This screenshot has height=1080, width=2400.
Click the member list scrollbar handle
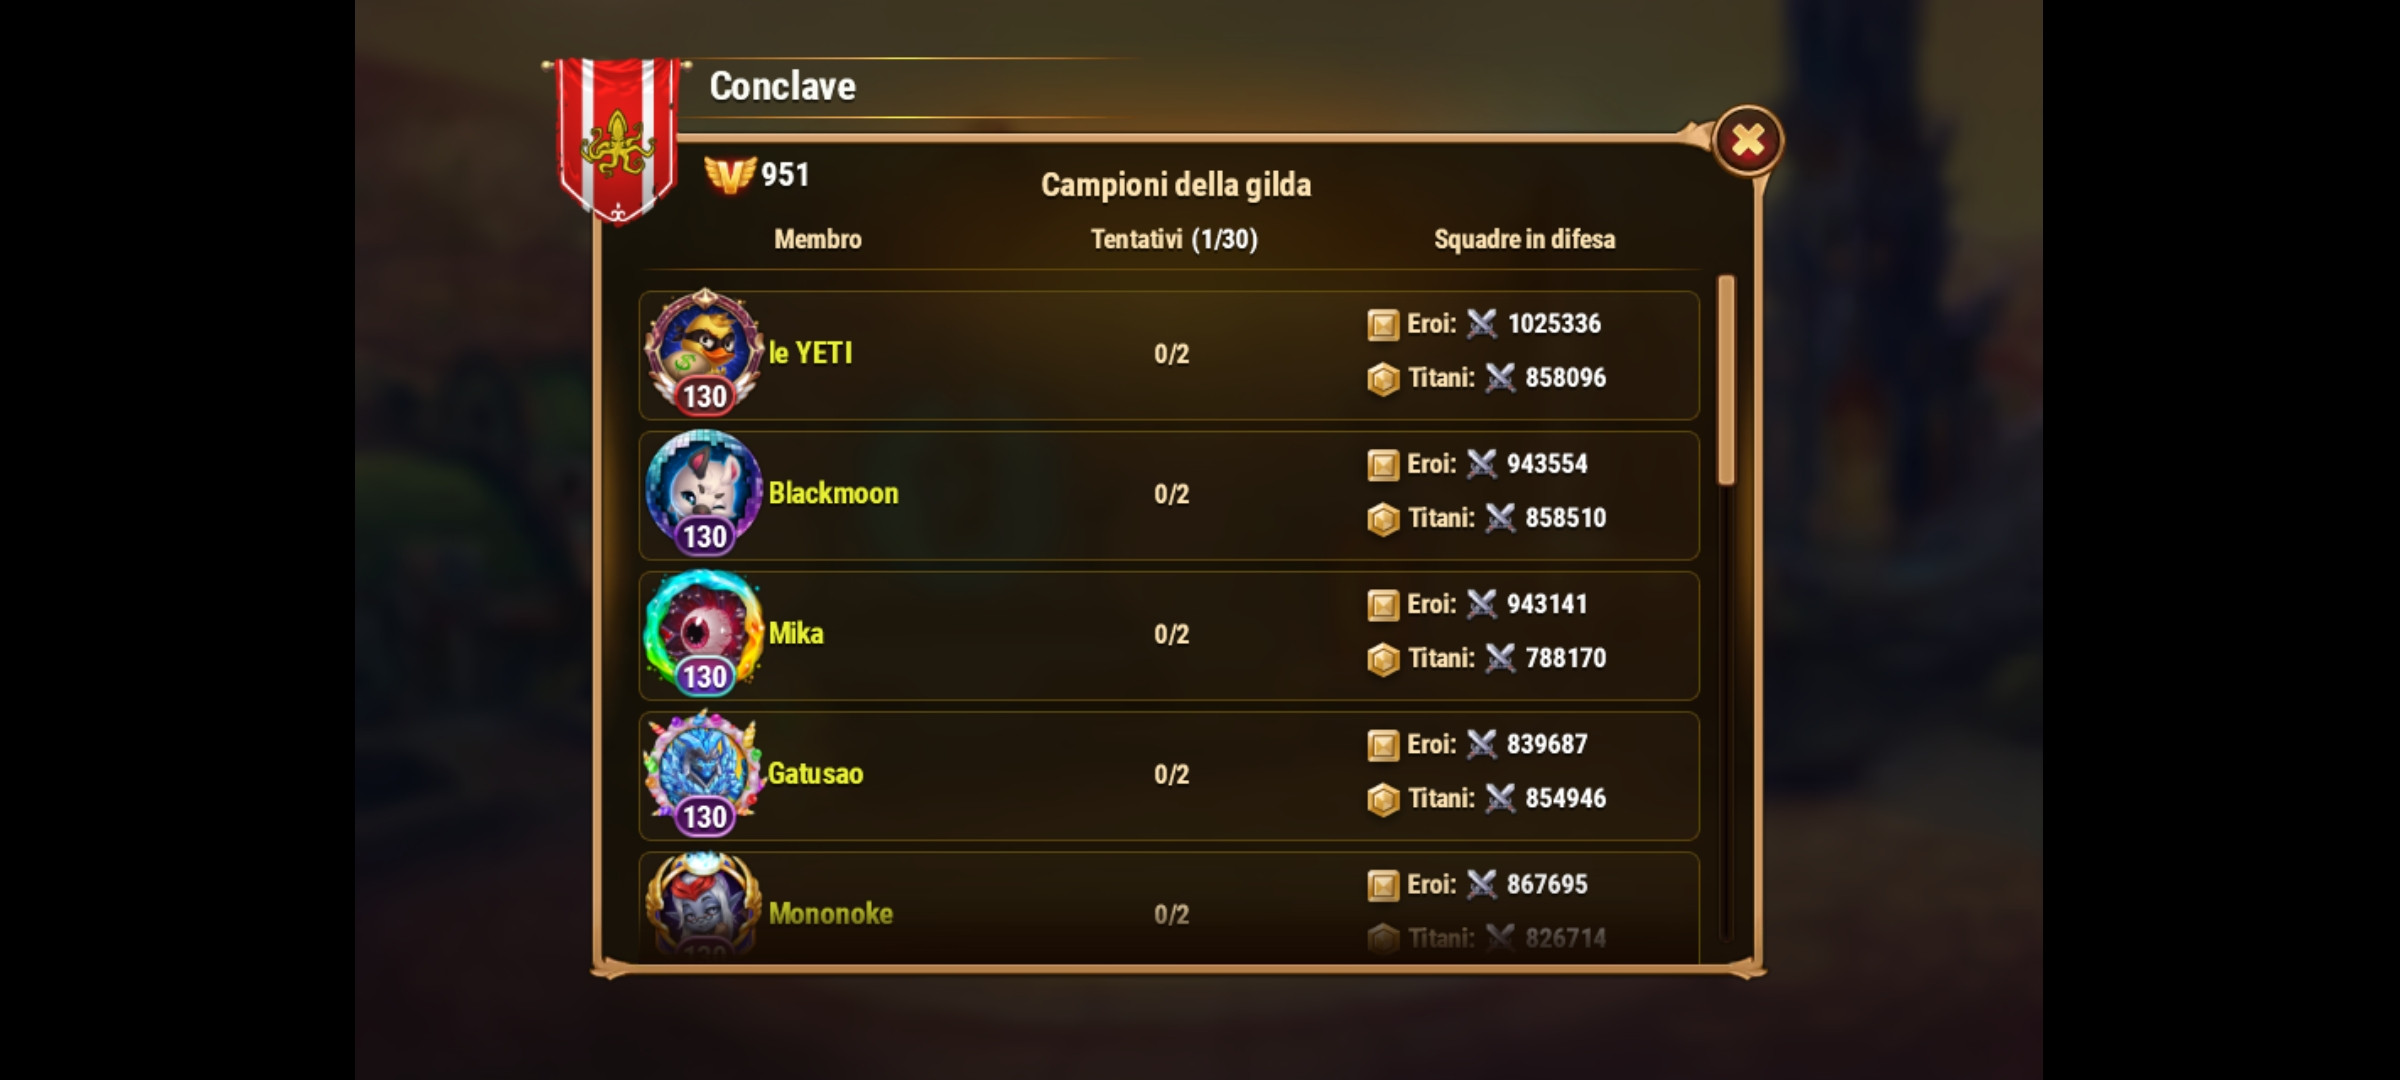click(1726, 380)
